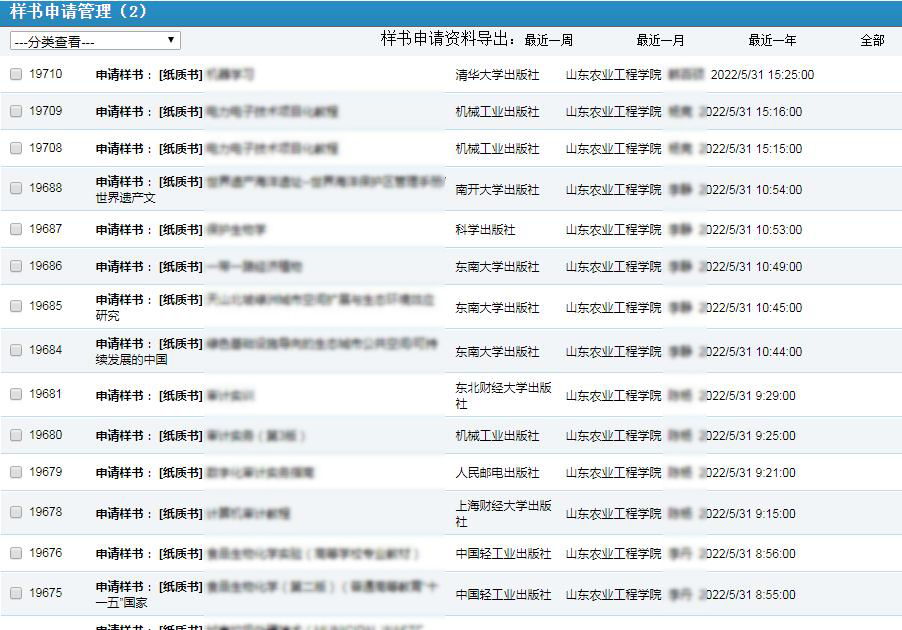
Task: Mark the checkbox beside 19687
Action: click(16, 229)
